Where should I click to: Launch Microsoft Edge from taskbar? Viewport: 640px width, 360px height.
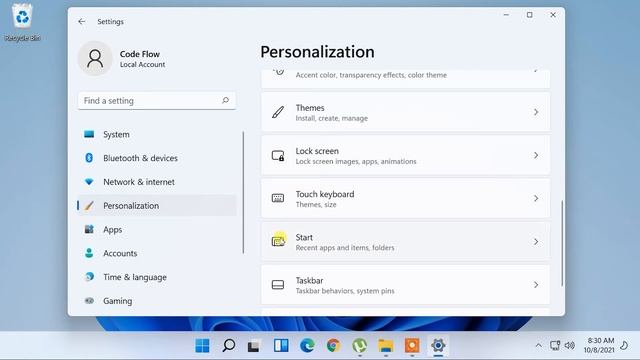(307, 346)
